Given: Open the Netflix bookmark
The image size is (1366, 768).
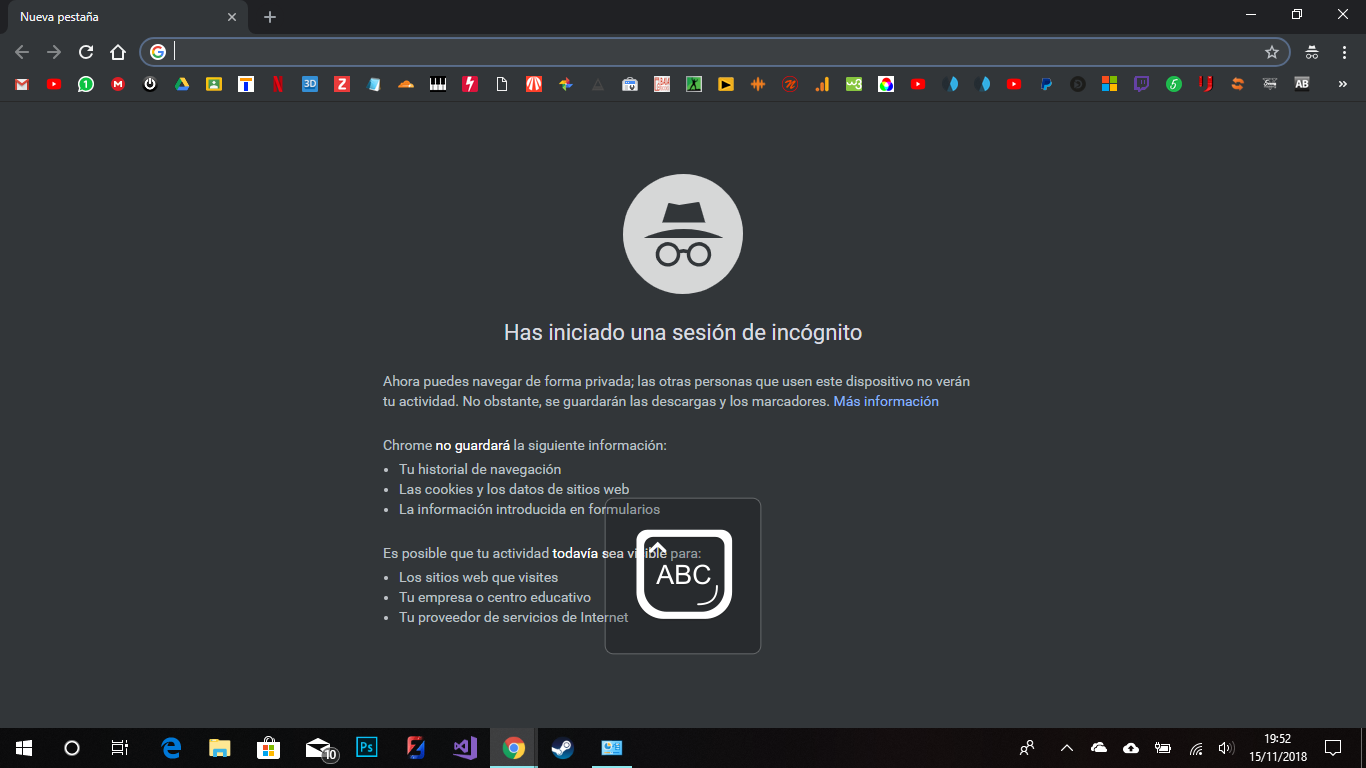Looking at the screenshot, I should 278,85.
